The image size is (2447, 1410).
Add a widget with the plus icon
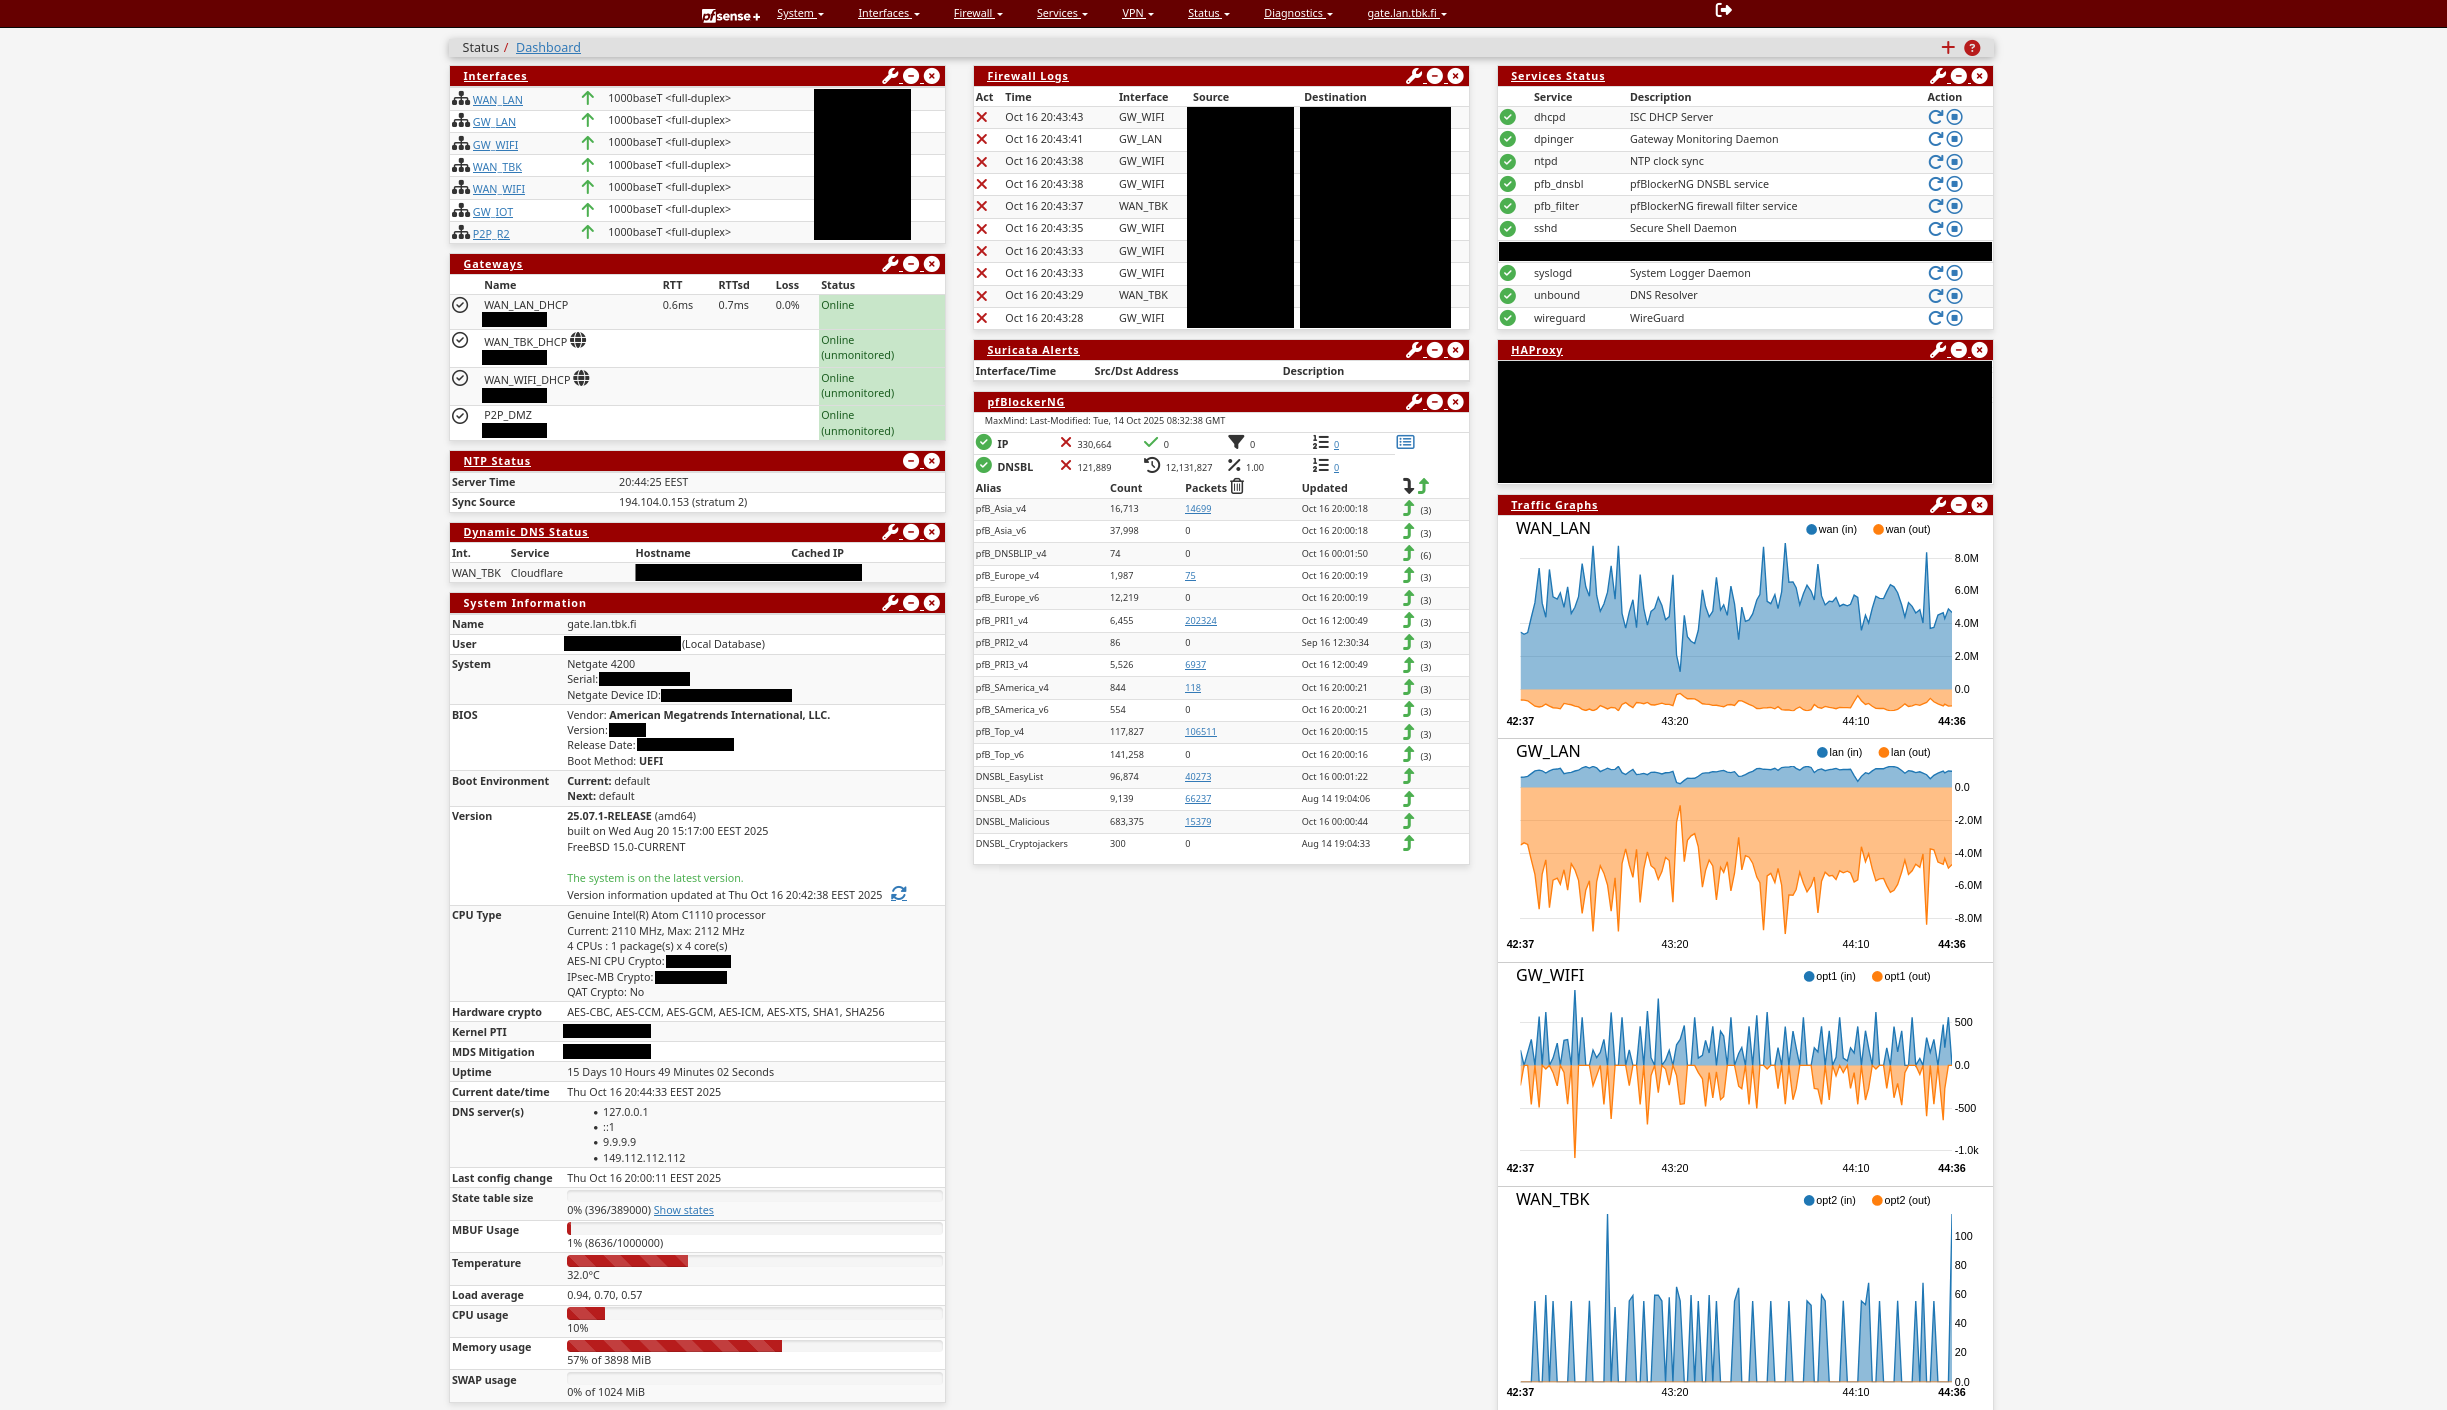point(1948,47)
